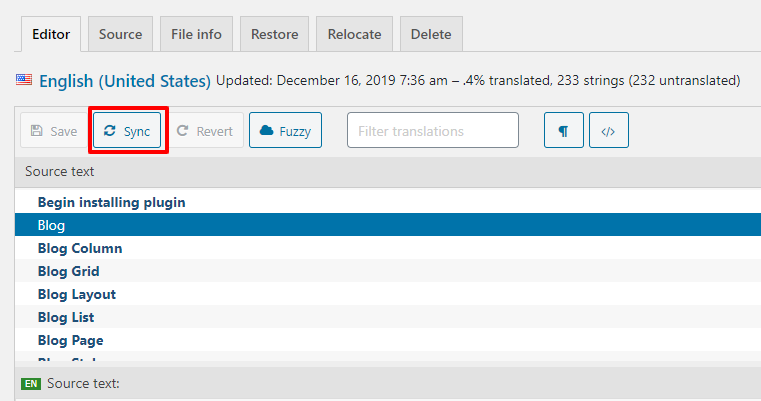
Task: Click the Filter translations field
Action: [x=432, y=131]
